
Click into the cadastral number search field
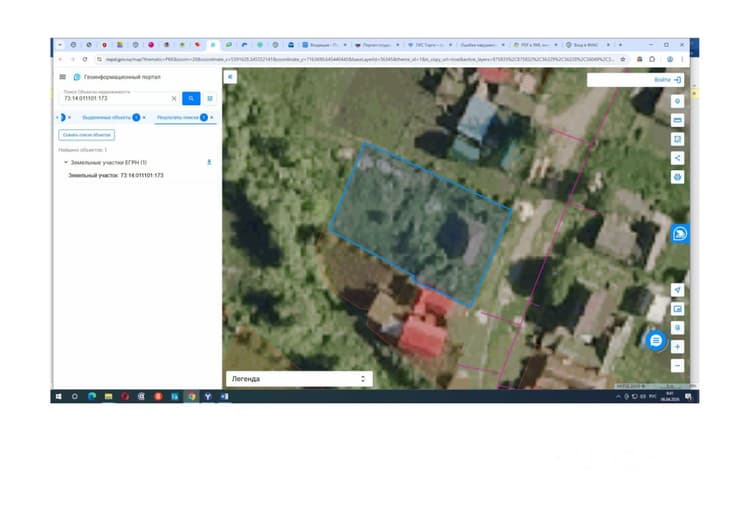coord(115,98)
